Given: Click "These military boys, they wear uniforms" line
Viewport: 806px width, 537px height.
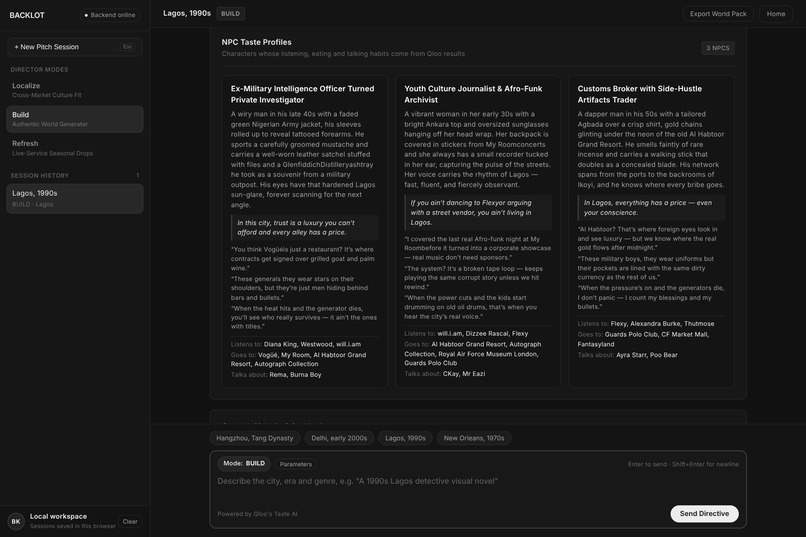Looking at the screenshot, I should [646, 268].
